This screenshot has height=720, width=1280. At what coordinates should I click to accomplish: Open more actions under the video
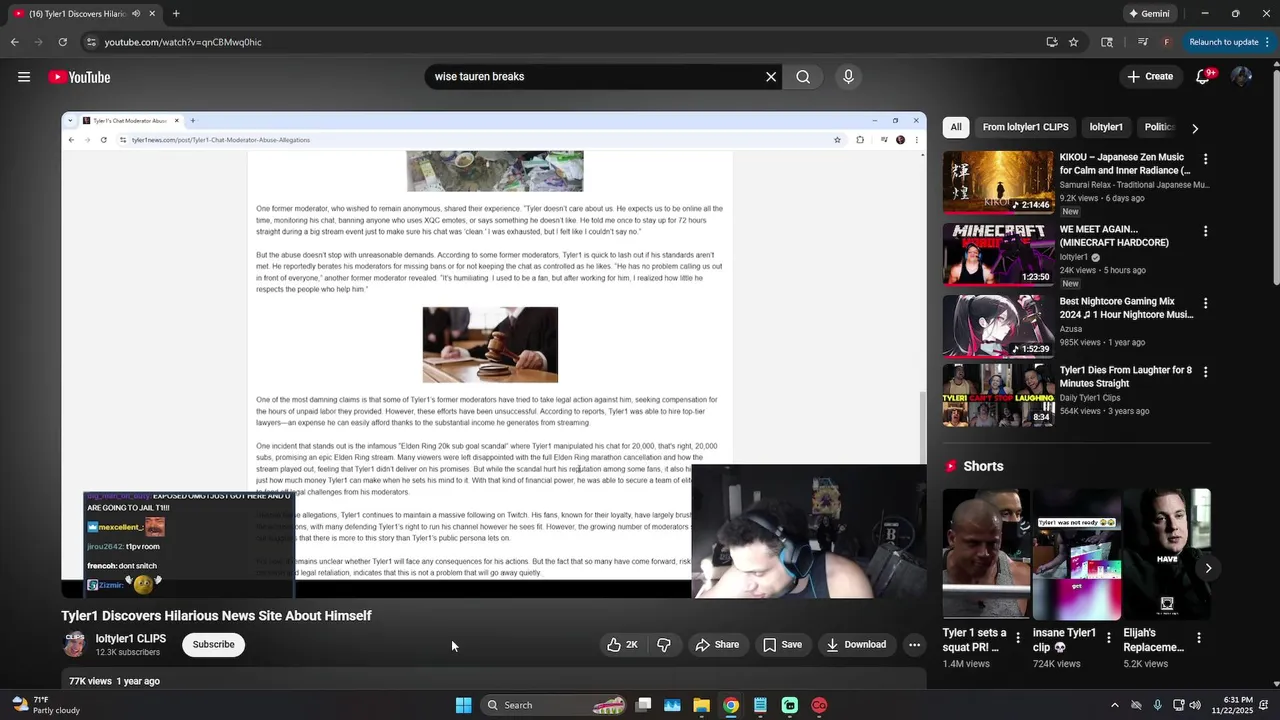[x=914, y=645]
